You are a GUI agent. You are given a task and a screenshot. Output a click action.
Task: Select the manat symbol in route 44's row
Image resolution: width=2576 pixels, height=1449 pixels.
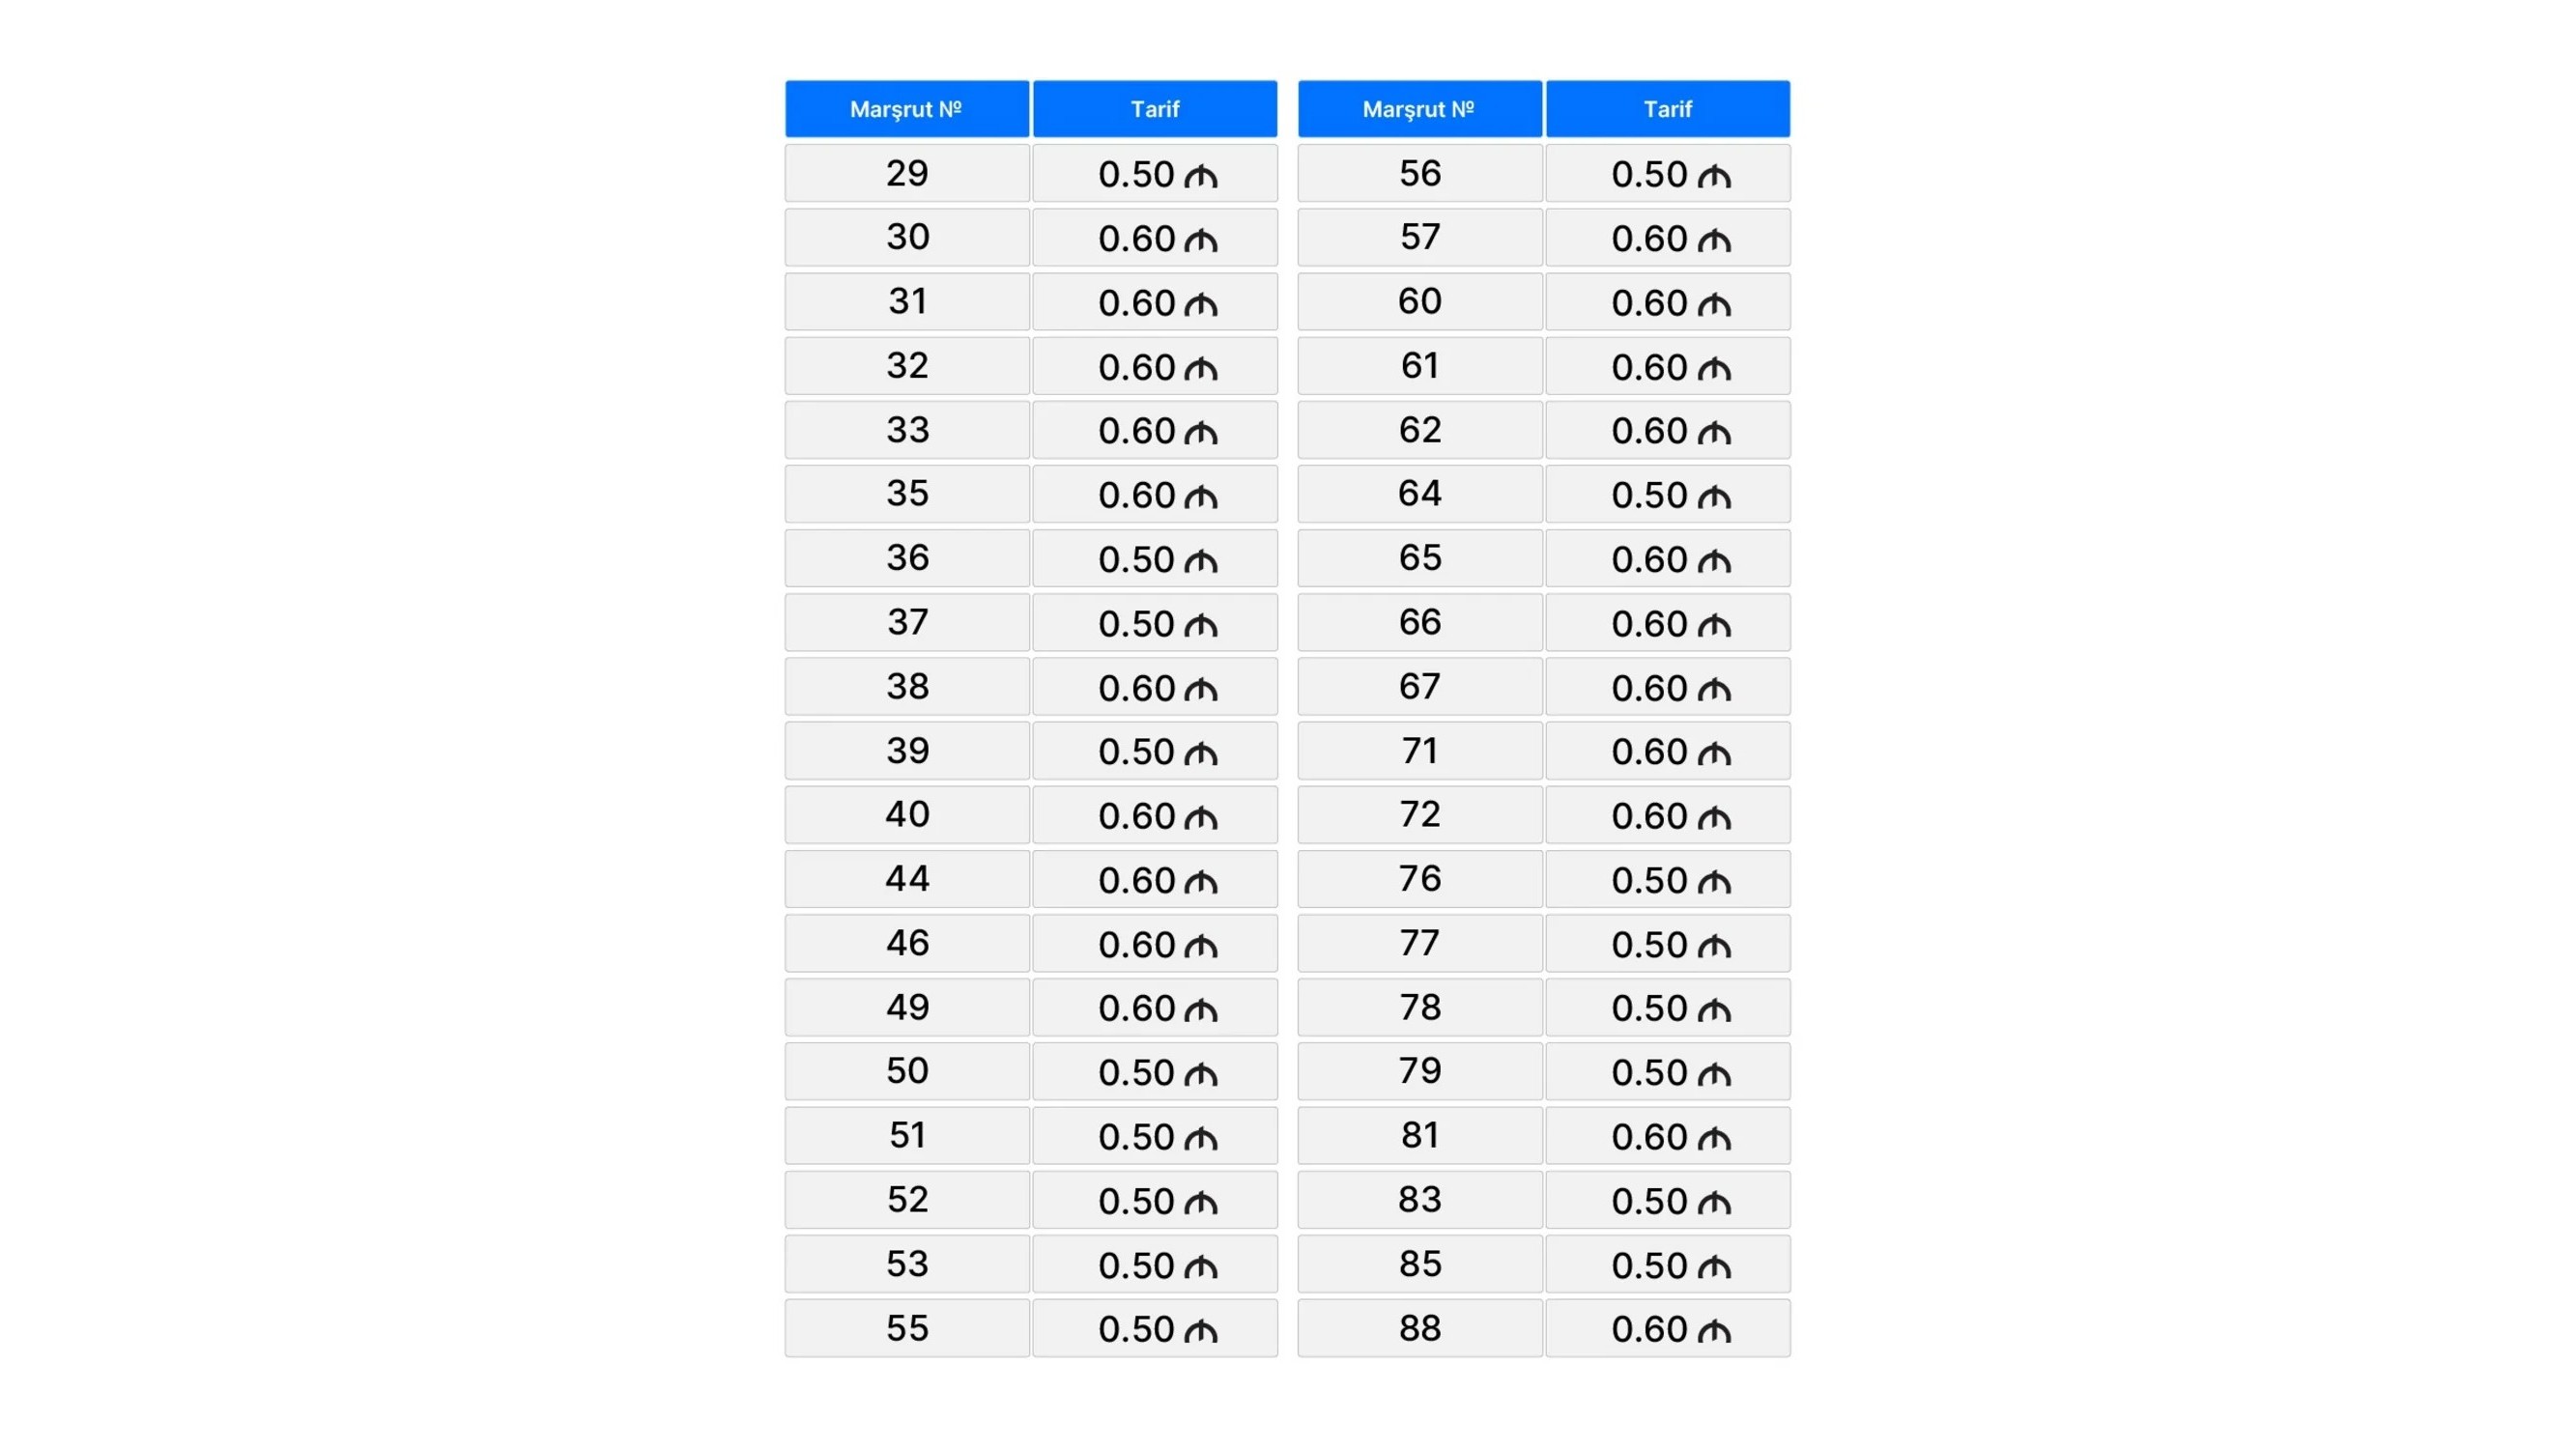click(1200, 882)
